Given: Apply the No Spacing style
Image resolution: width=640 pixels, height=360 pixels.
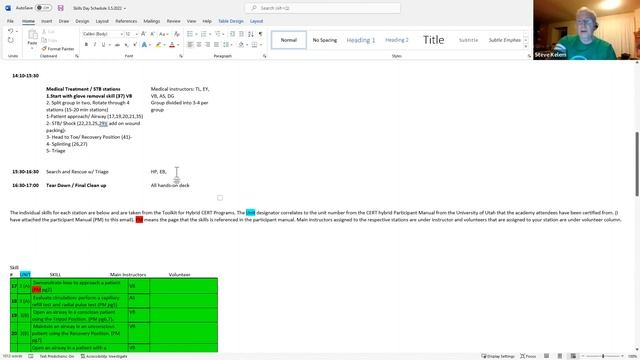Looking at the screenshot, I should (x=325, y=40).
